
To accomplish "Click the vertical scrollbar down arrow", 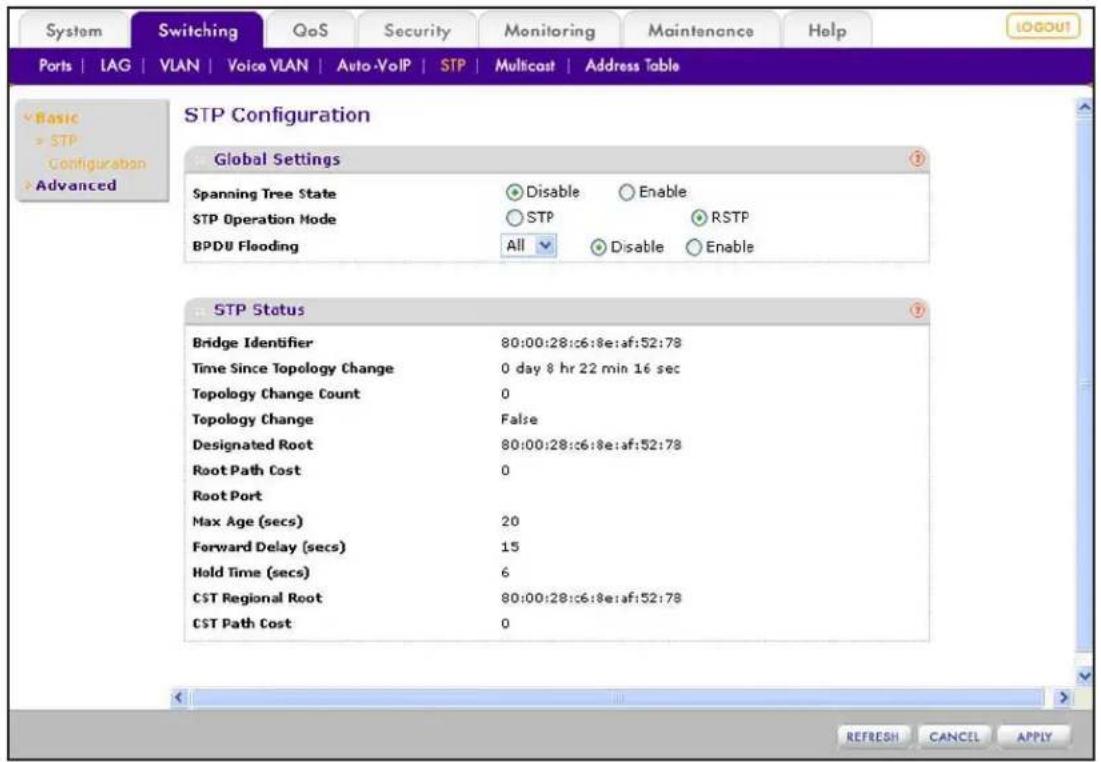I will pyautogui.click(x=1084, y=676).
